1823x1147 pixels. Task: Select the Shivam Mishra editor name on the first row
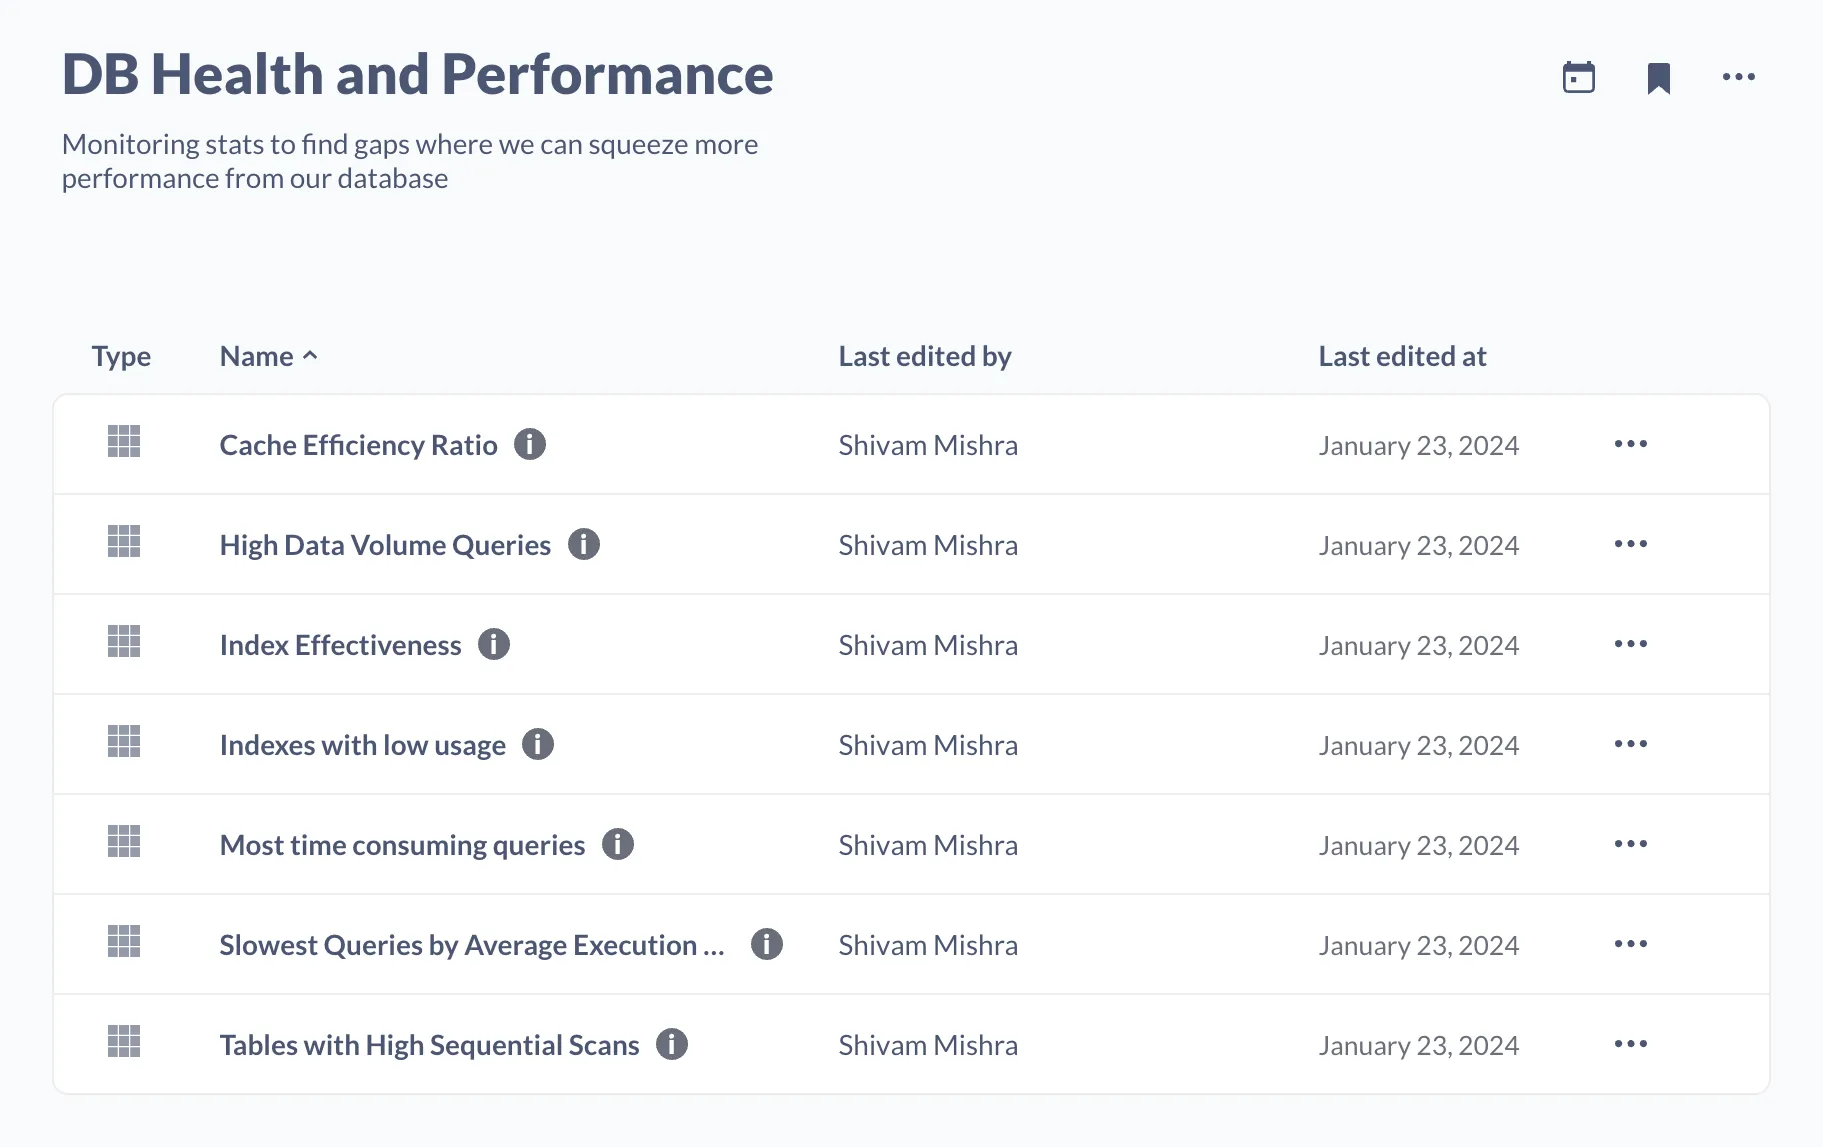coord(927,444)
